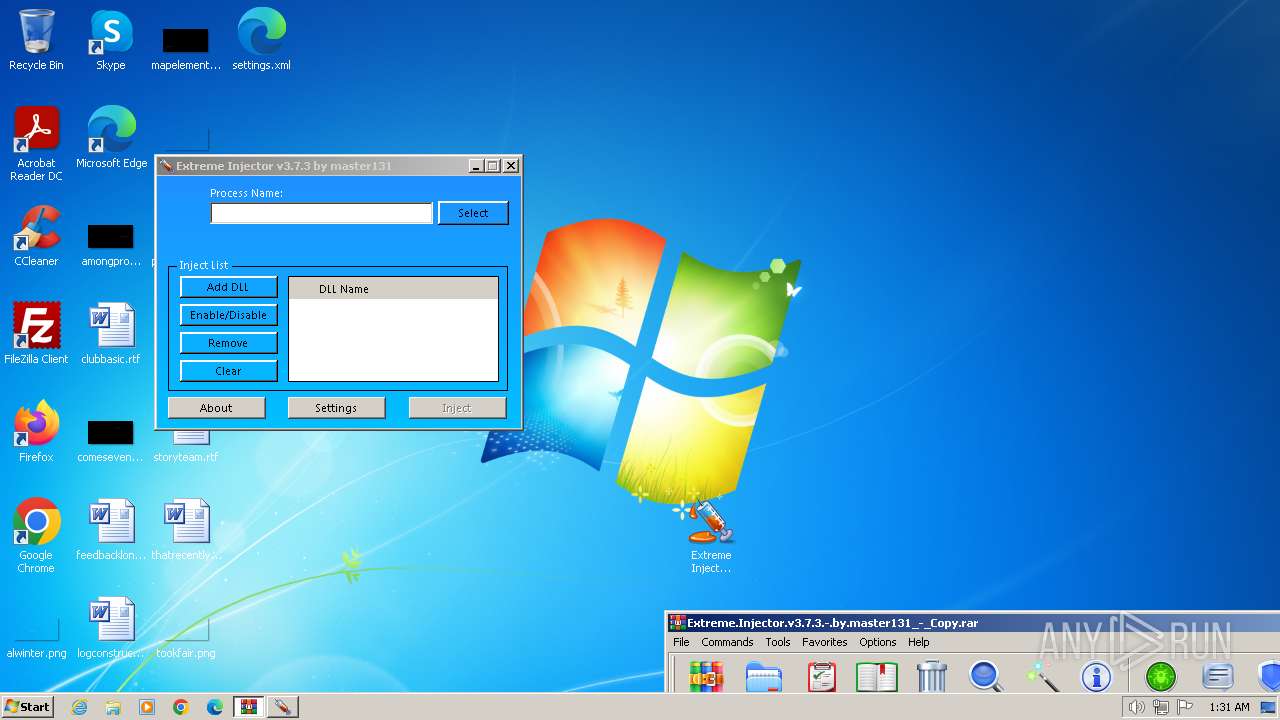Open WinRAR Help menu
Screen dimensions: 1280x720
919,642
